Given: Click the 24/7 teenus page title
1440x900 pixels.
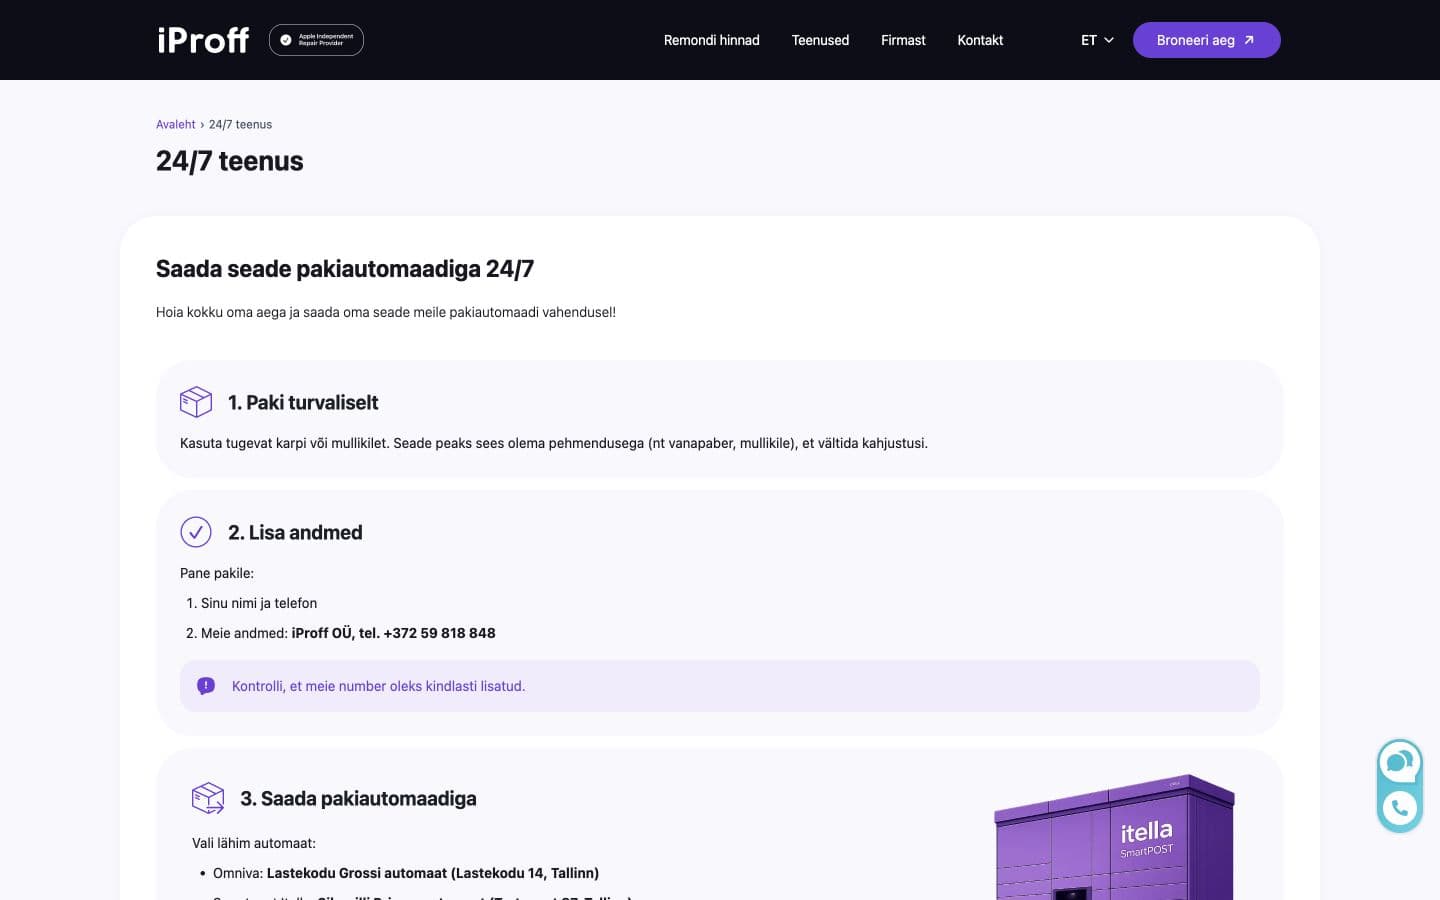Looking at the screenshot, I should pos(230,161).
